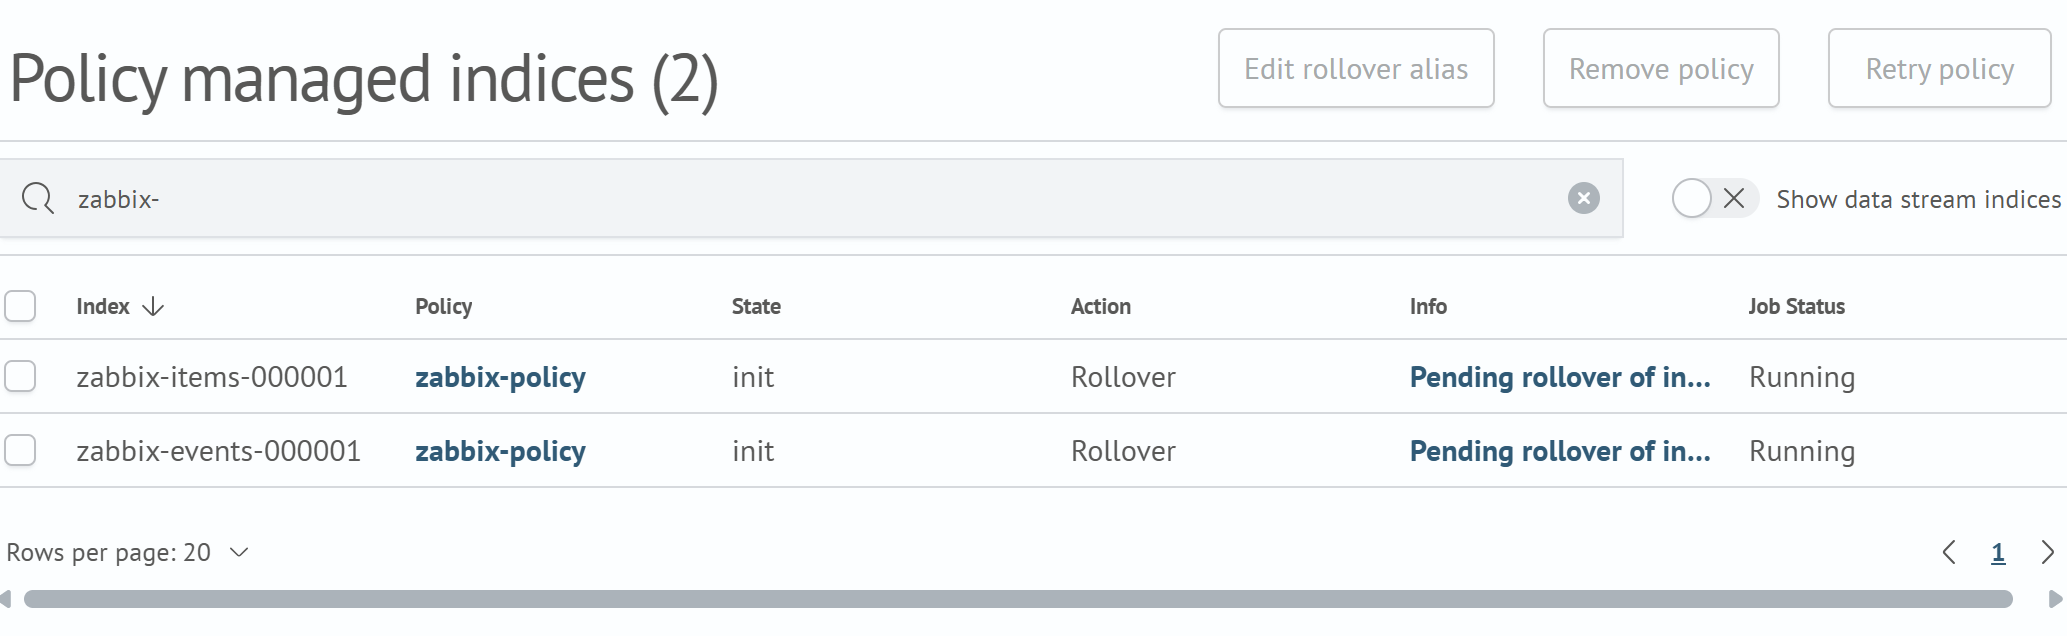Open the Info link for zabbix-events-000001
The image size is (2067, 636).
pyautogui.click(x=1559, y=451)
